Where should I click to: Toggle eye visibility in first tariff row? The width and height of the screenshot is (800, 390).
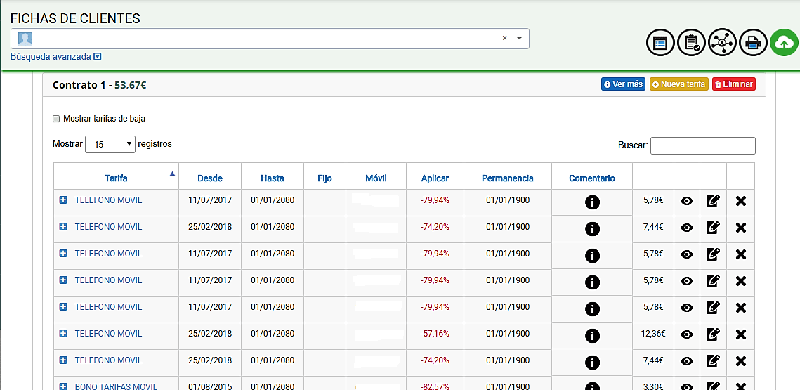[x=687, y=201]
